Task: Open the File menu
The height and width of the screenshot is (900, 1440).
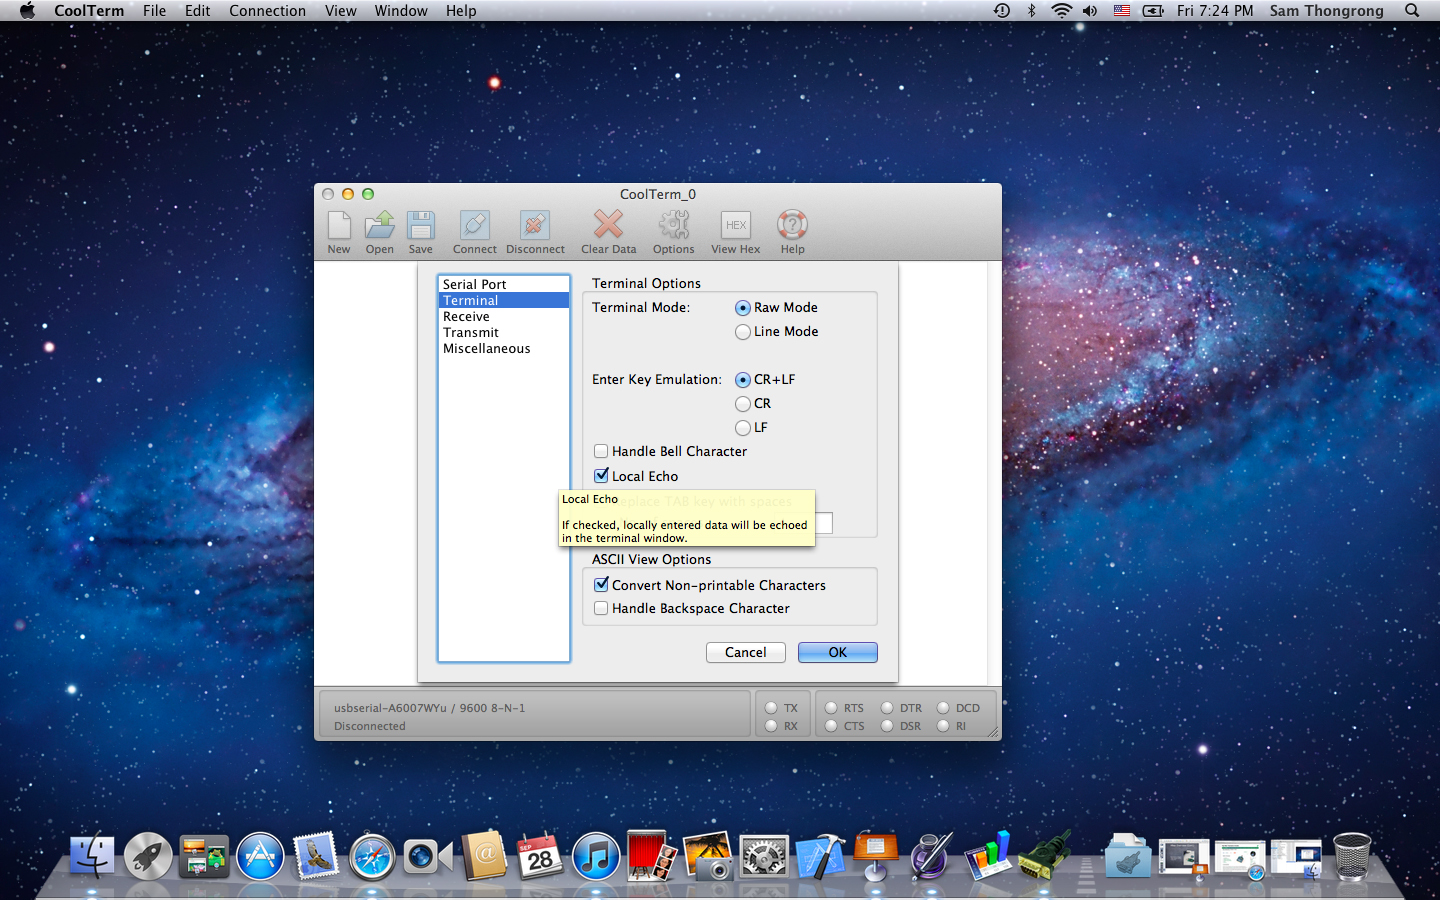Action: click(x=154, y=11)
